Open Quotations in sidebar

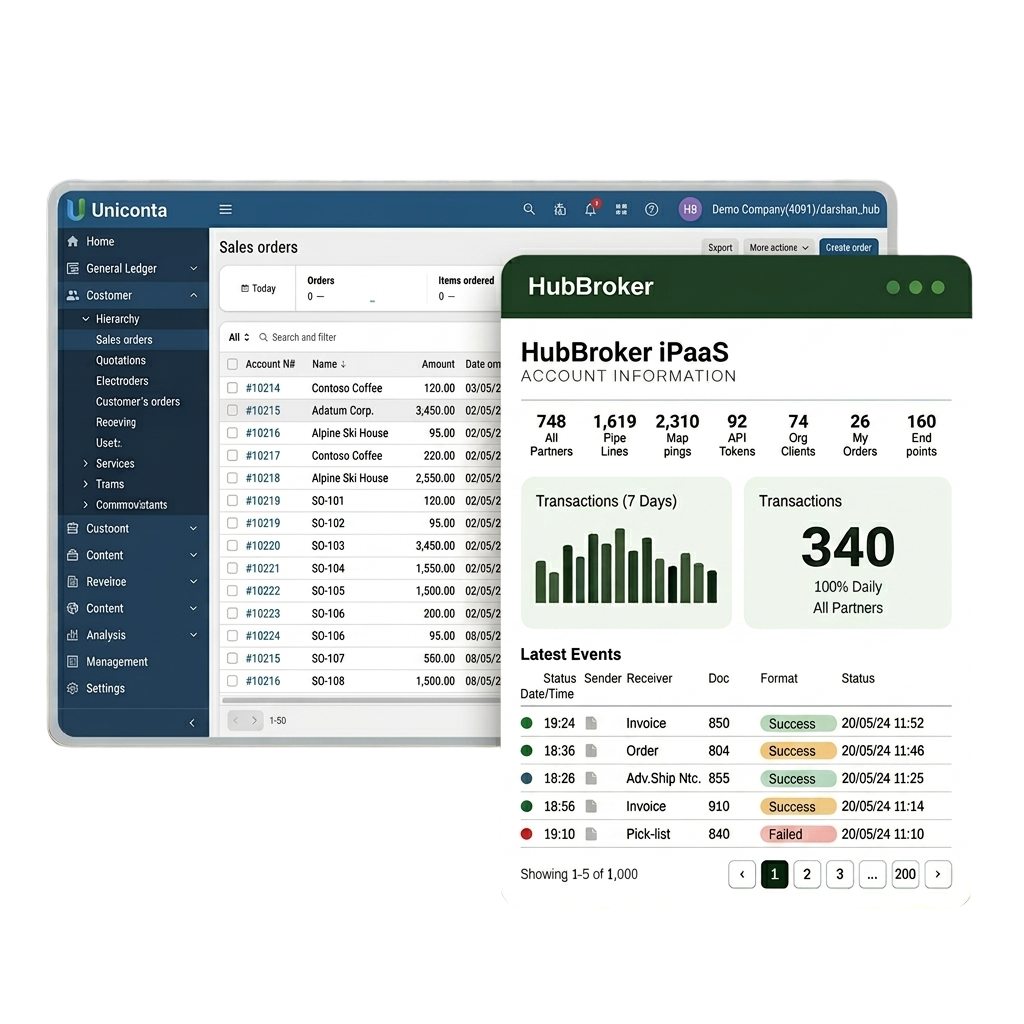click(x=121, y=360)
